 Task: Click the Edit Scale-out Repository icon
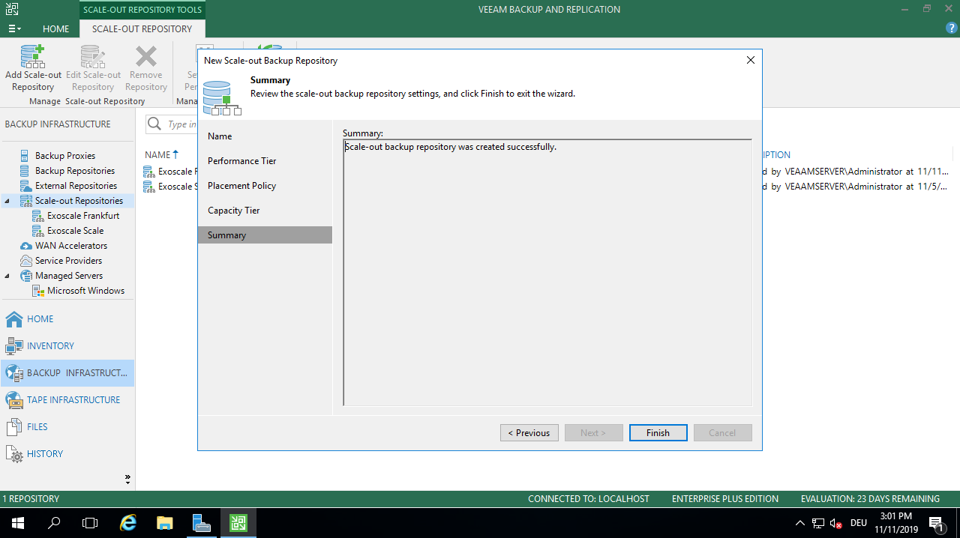pos(93,58)
